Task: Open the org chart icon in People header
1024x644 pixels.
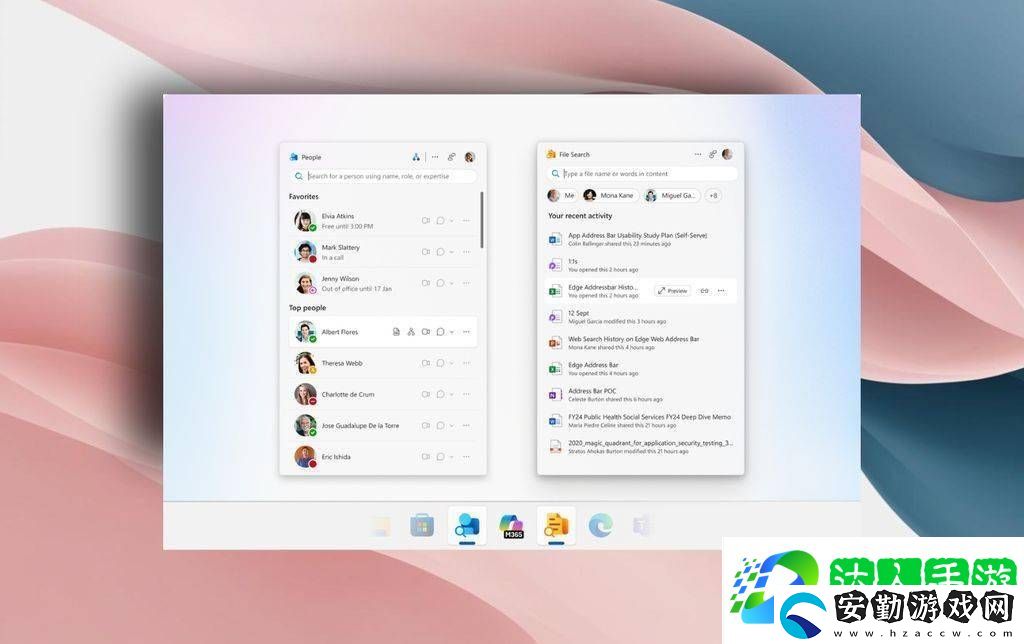Action: [x=416, y=157]
